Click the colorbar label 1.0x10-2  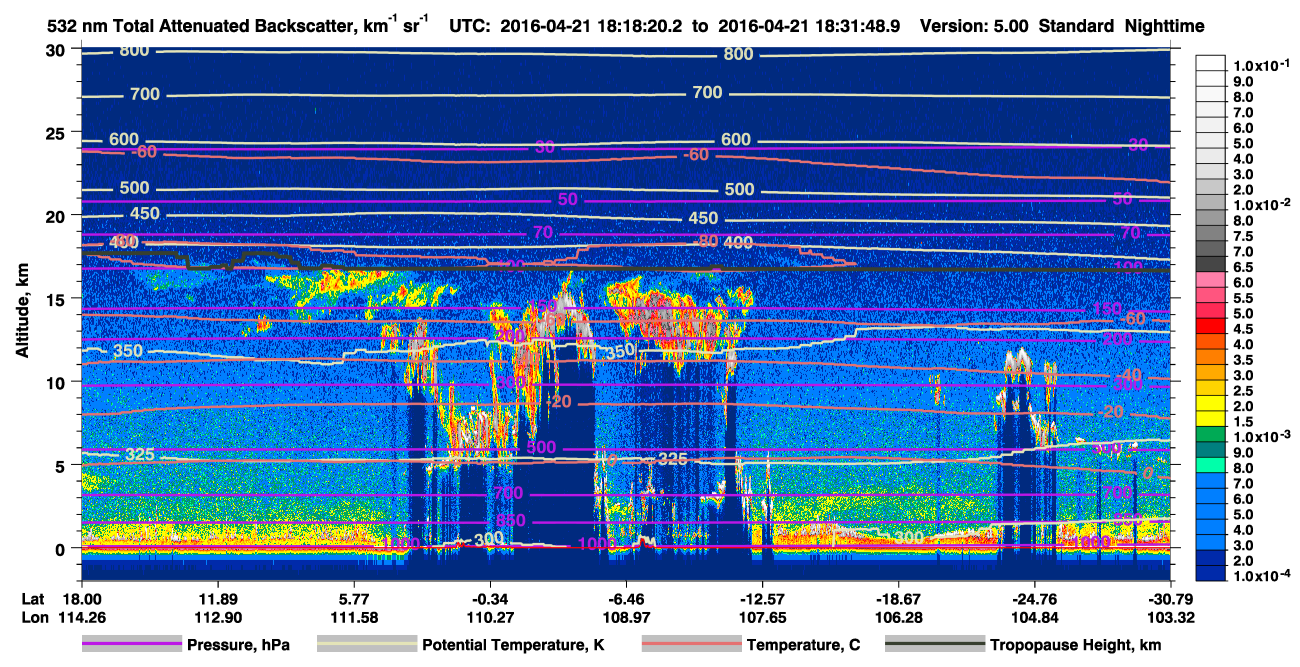(x=1264, y=204)
